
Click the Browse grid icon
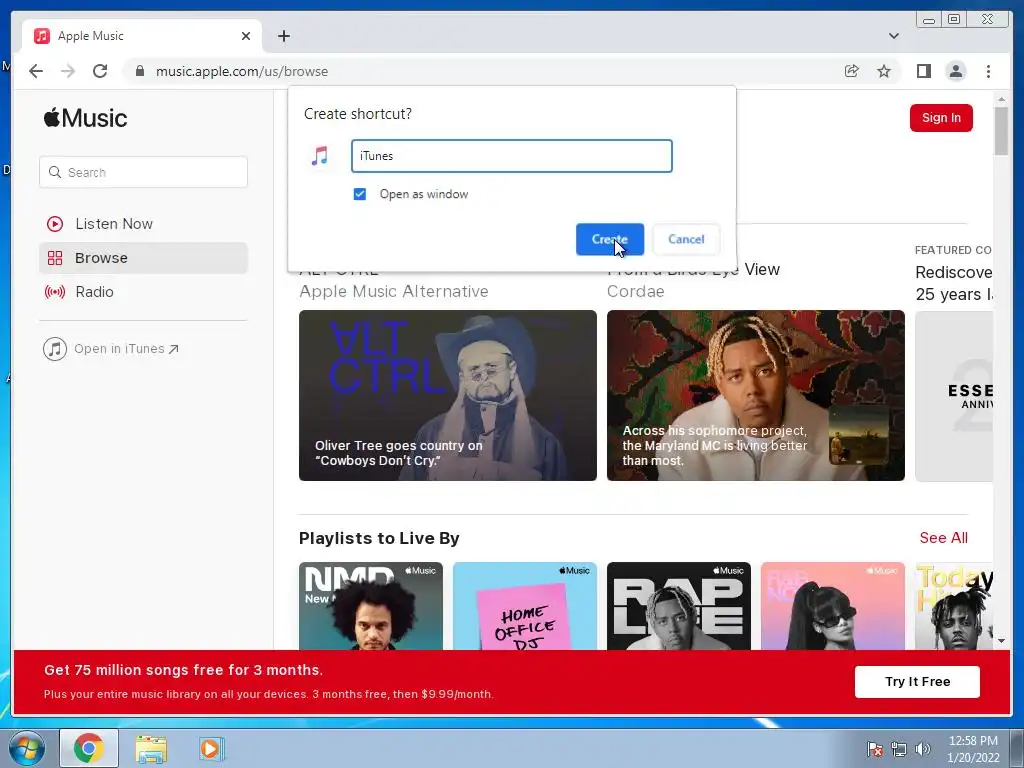(55, 258)
